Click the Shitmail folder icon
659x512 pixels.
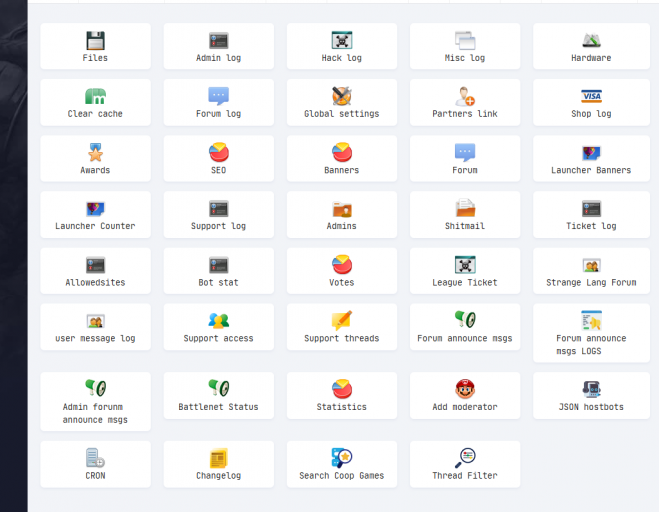click(465, 208)
